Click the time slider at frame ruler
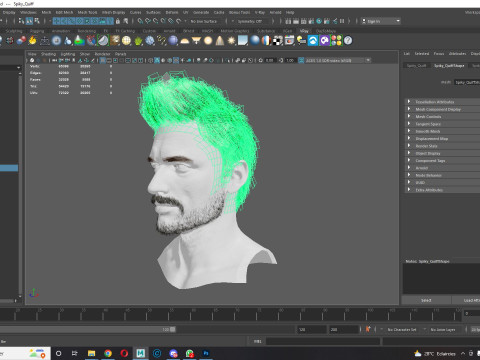The height and width of the screenshot is (360, 480). (230, 314)
